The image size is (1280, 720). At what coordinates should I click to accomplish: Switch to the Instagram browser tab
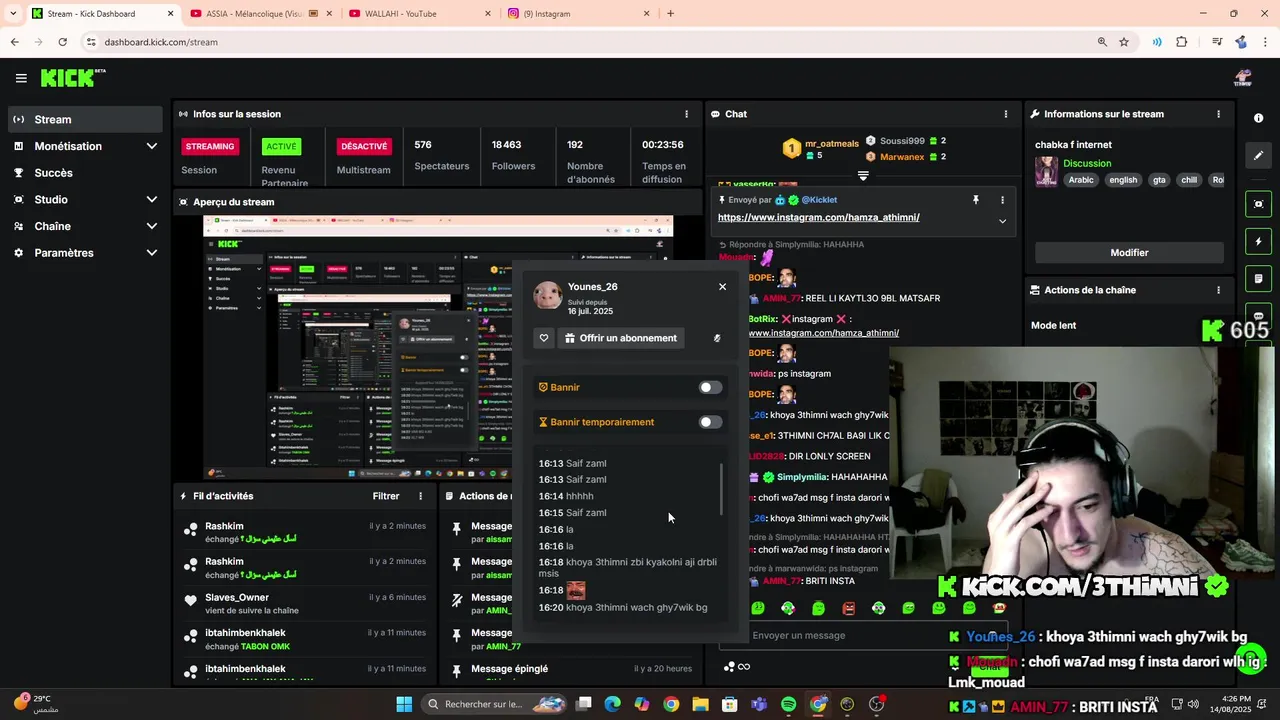578,14
